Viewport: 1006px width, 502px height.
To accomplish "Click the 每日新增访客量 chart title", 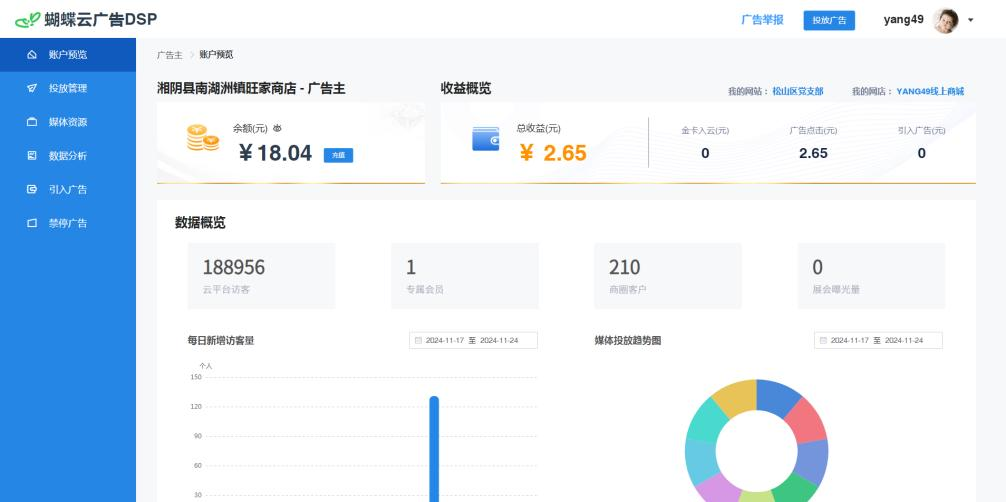I will 221,340.
